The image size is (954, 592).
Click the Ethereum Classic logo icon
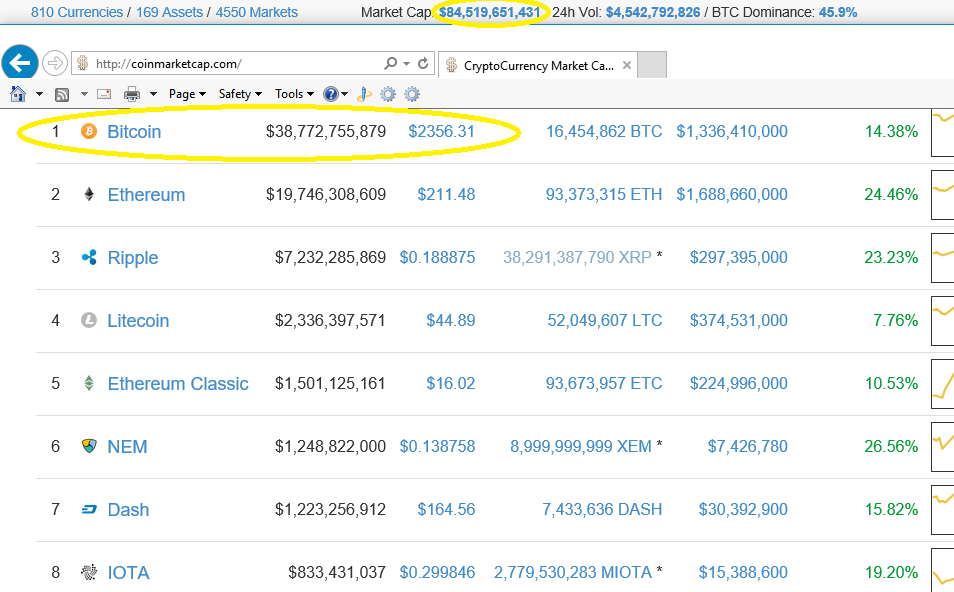(89, 383)
